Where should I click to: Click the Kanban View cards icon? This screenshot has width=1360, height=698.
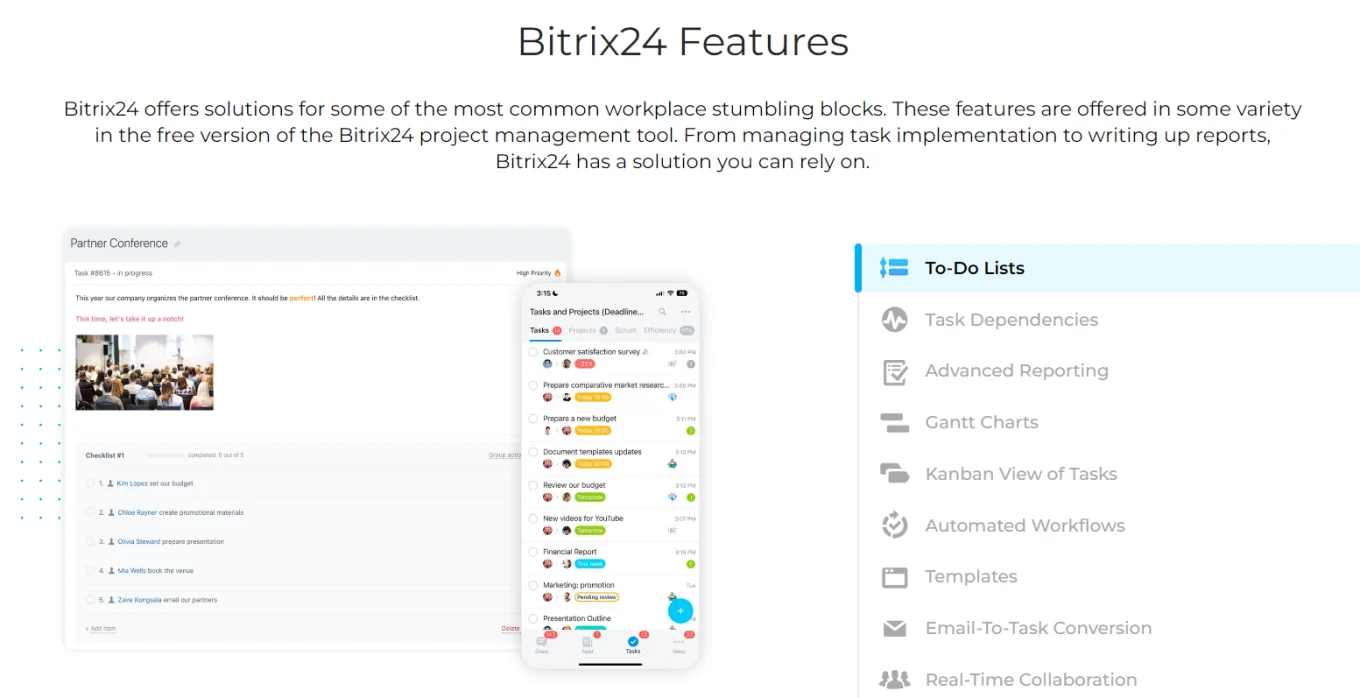click(x=894, y=474)
